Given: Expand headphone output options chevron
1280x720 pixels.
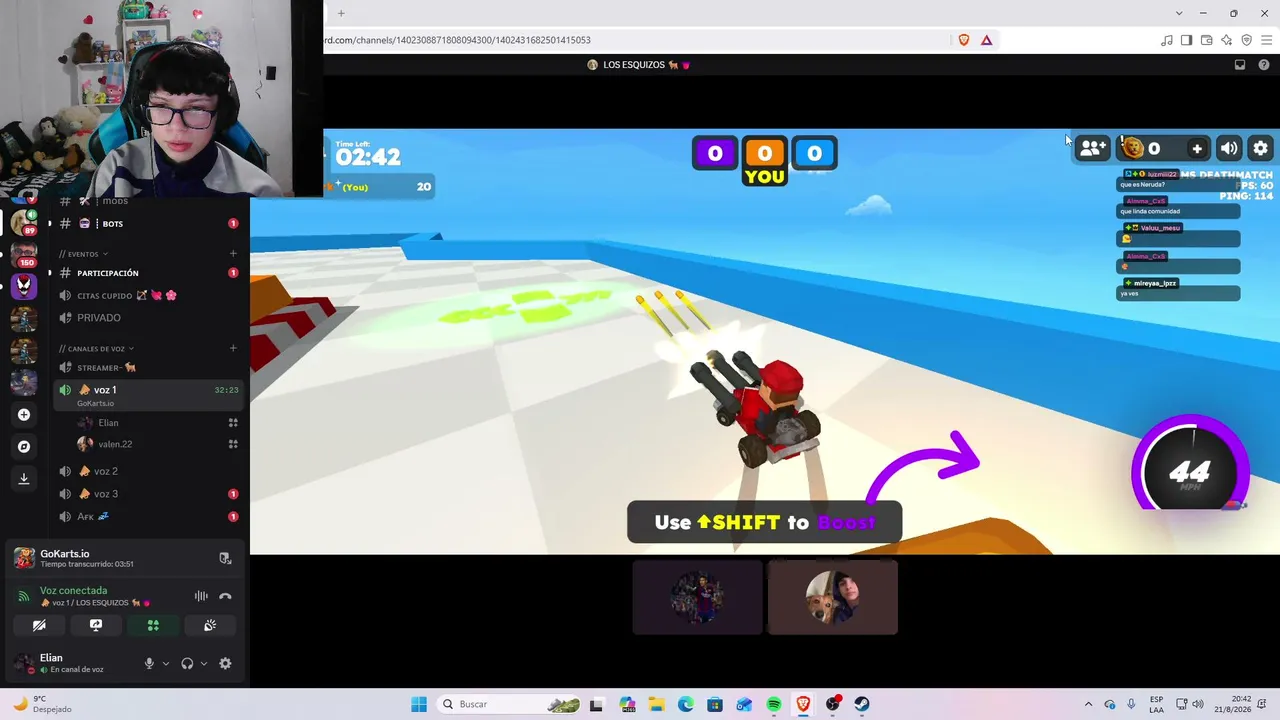Looking at the screenshot, I should tap(204, 663).
